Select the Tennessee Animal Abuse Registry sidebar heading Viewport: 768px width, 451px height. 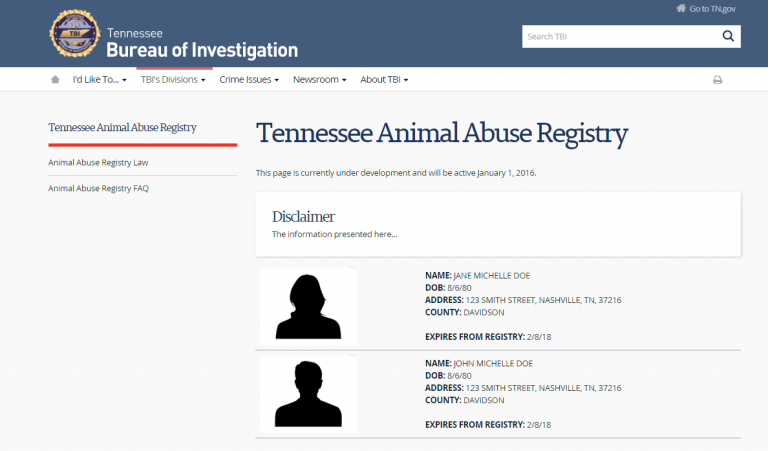pyautogui.click(x=122, y=127)
